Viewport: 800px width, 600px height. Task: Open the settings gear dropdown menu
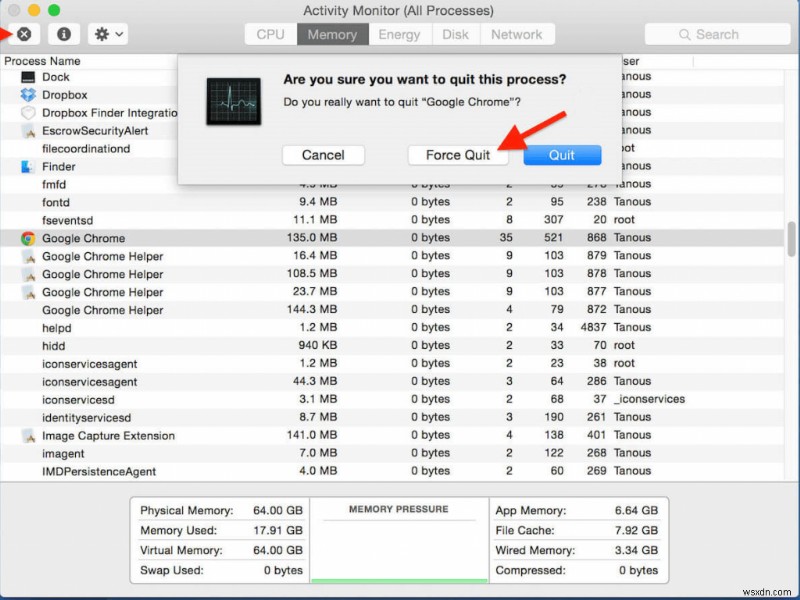(105, 33)
